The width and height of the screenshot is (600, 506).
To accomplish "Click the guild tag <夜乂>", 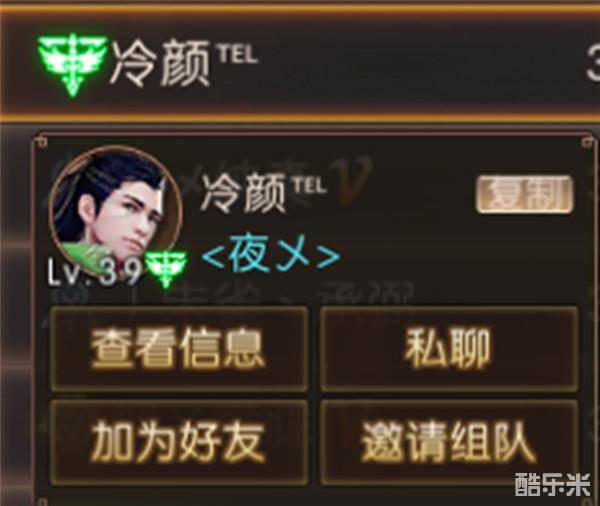I will click(271, 254).
